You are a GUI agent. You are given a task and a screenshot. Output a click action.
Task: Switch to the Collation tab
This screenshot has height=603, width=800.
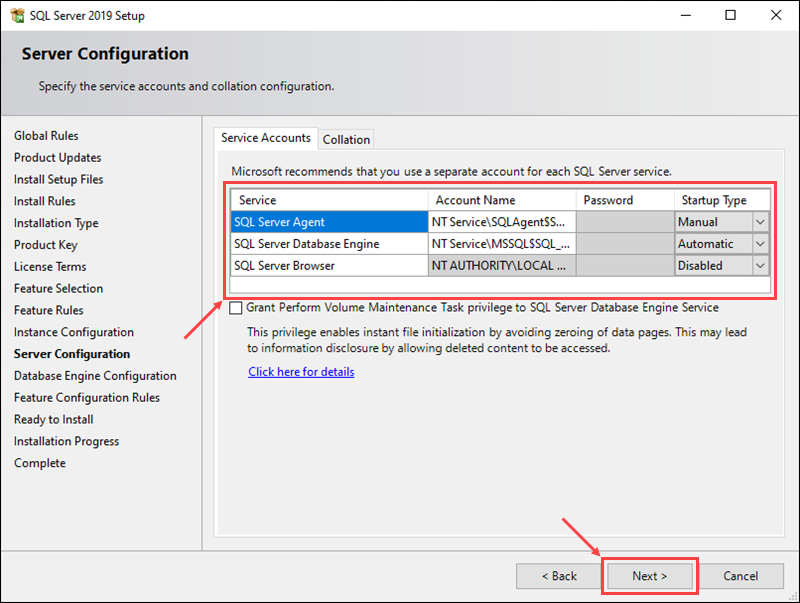(x=346, y=139)
